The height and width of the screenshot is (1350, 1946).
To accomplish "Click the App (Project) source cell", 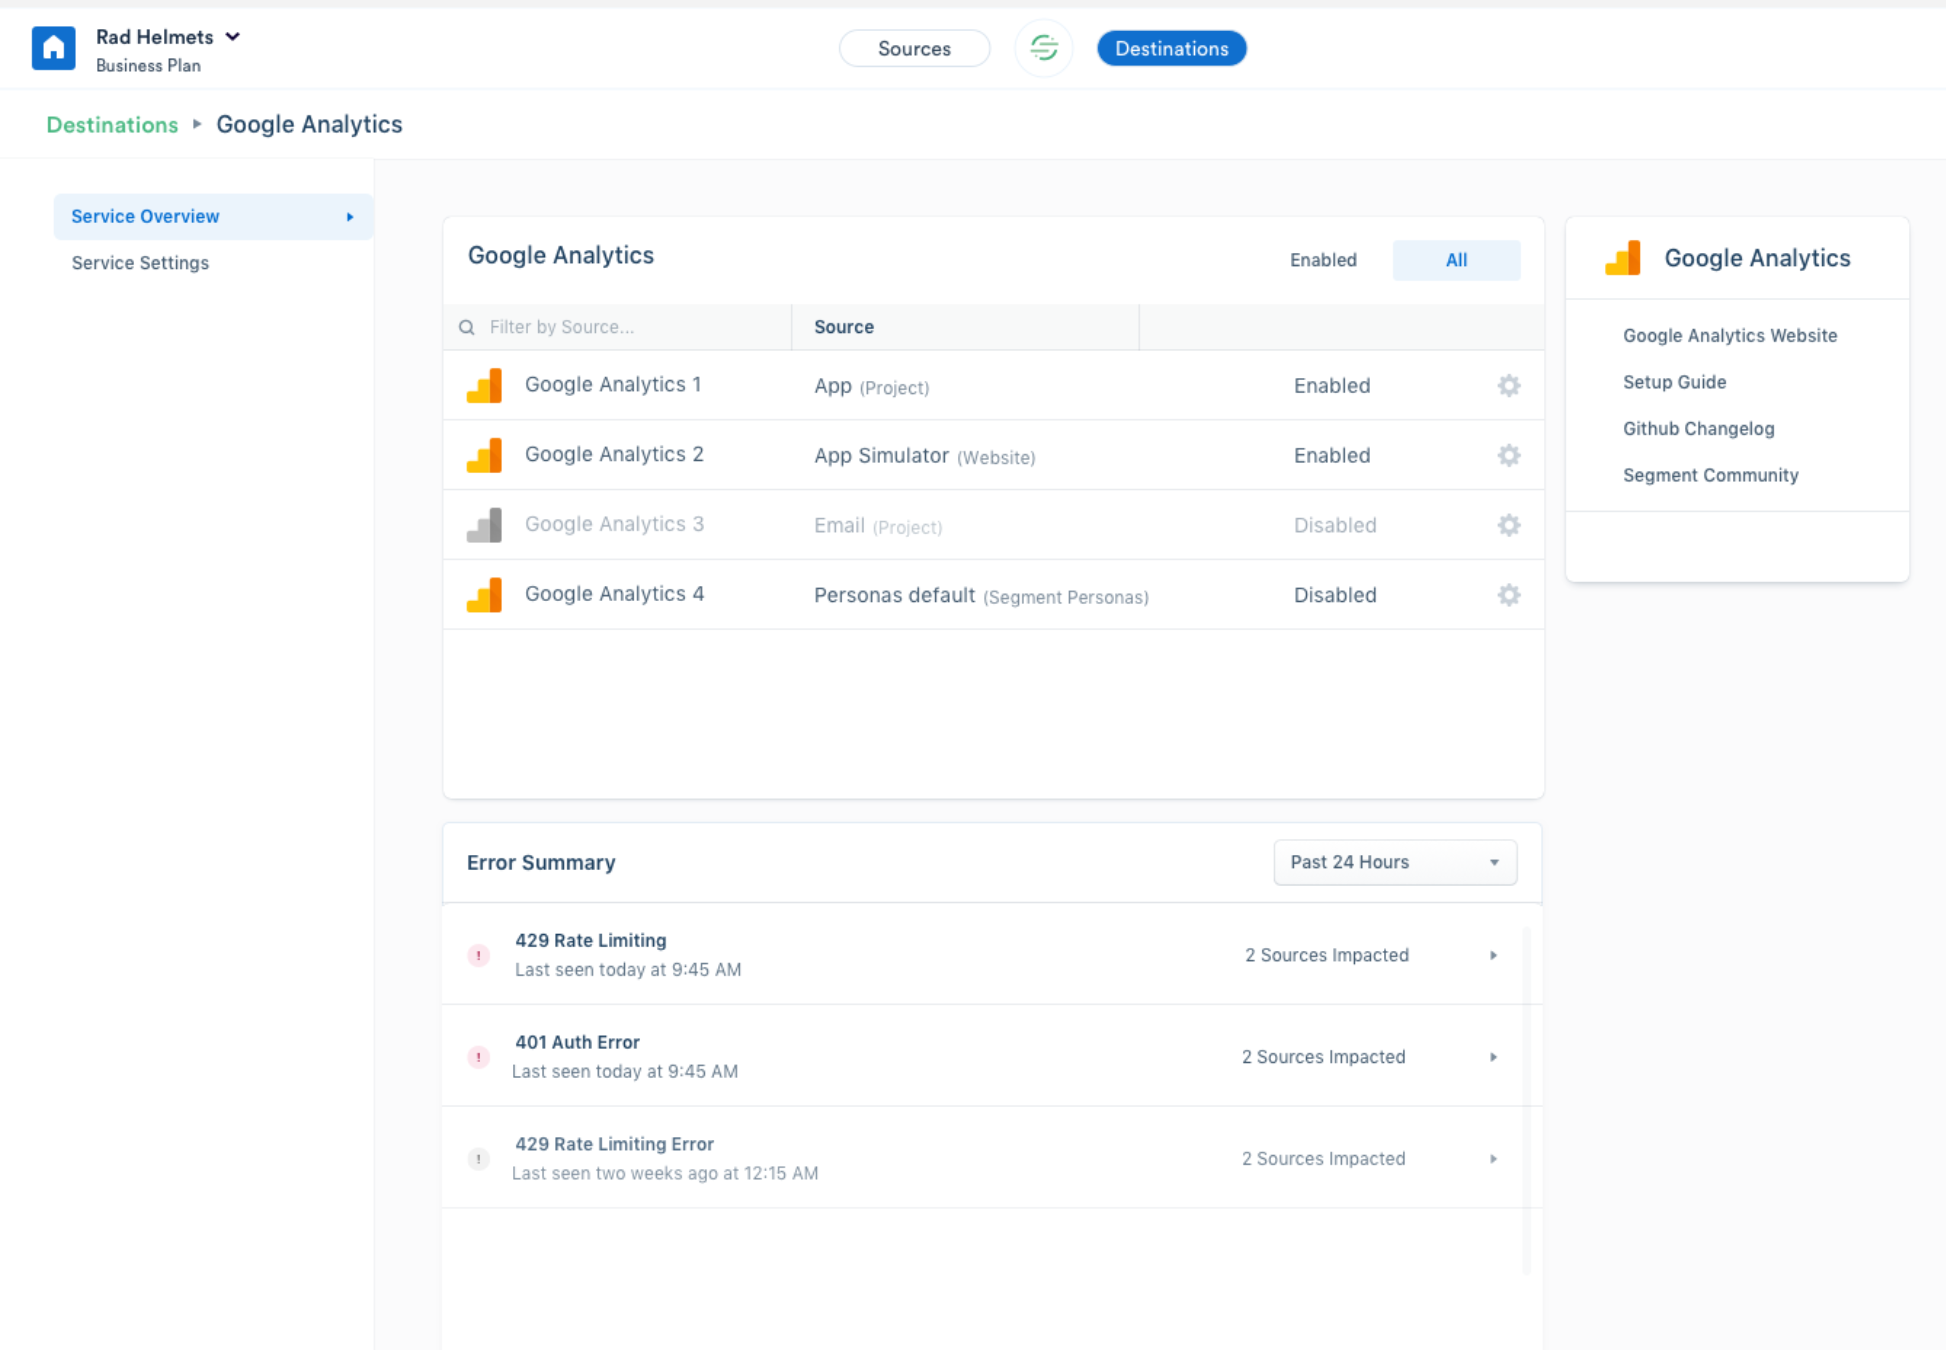I will [x=871, y=387].
